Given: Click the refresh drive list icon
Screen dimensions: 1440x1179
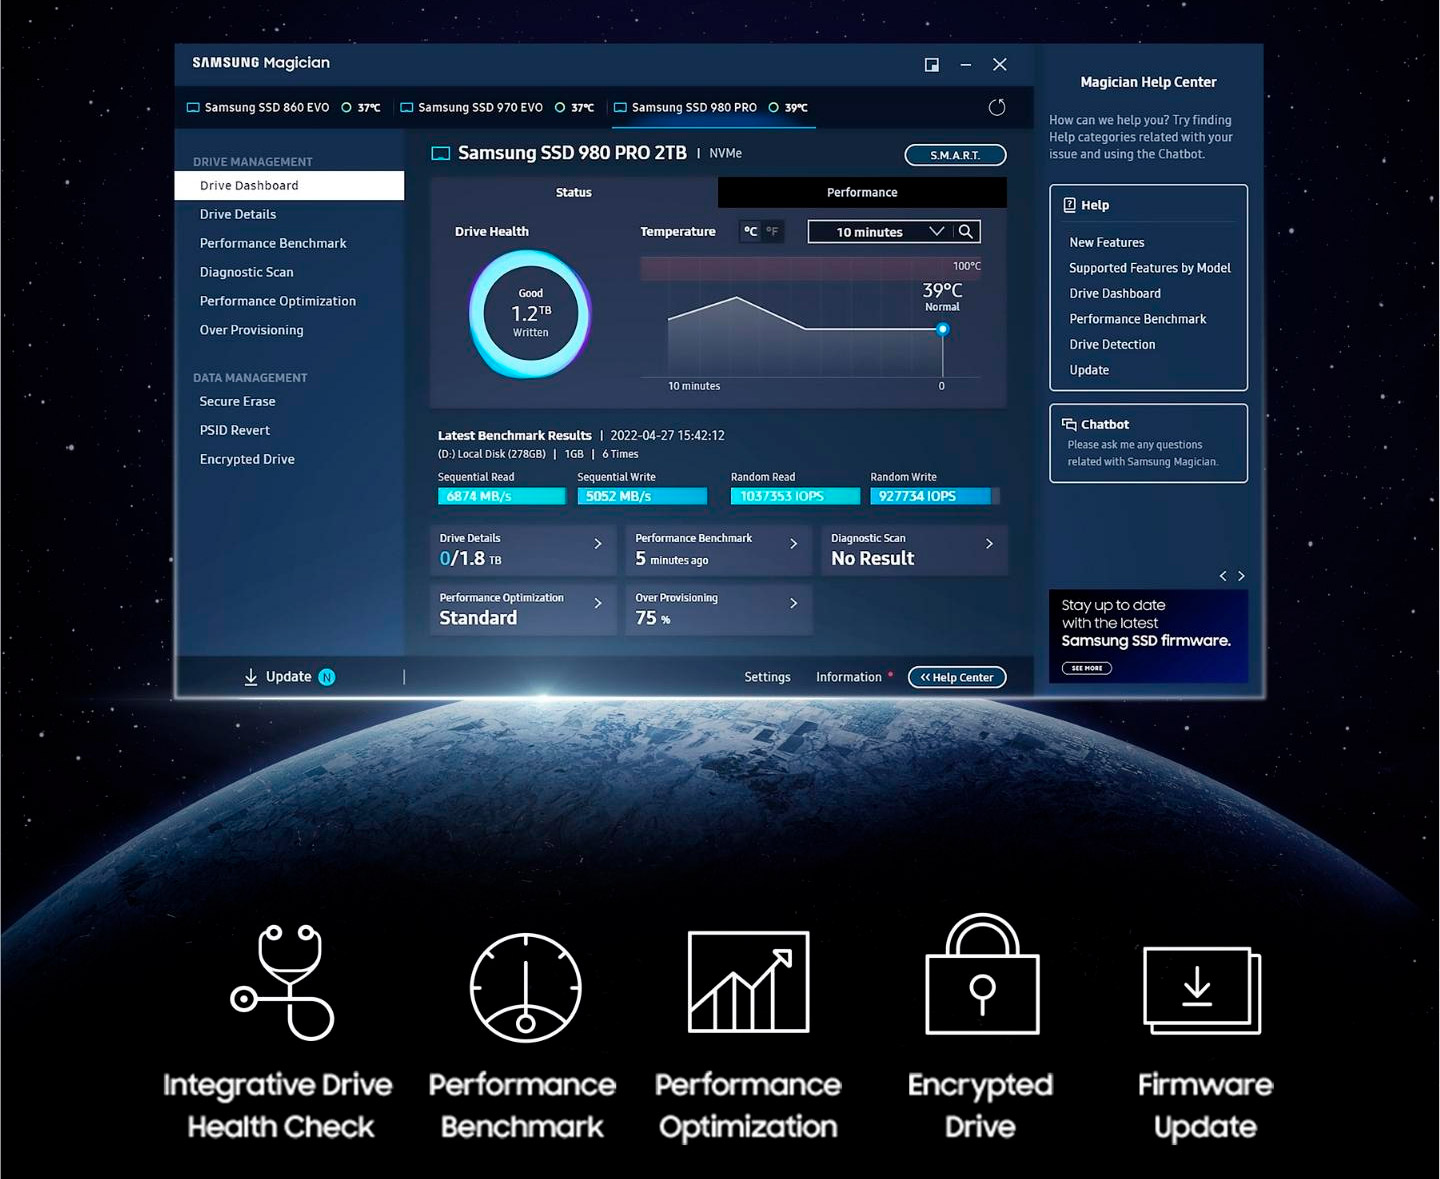Looking at the screenshot, I should (x=997, y=107).
